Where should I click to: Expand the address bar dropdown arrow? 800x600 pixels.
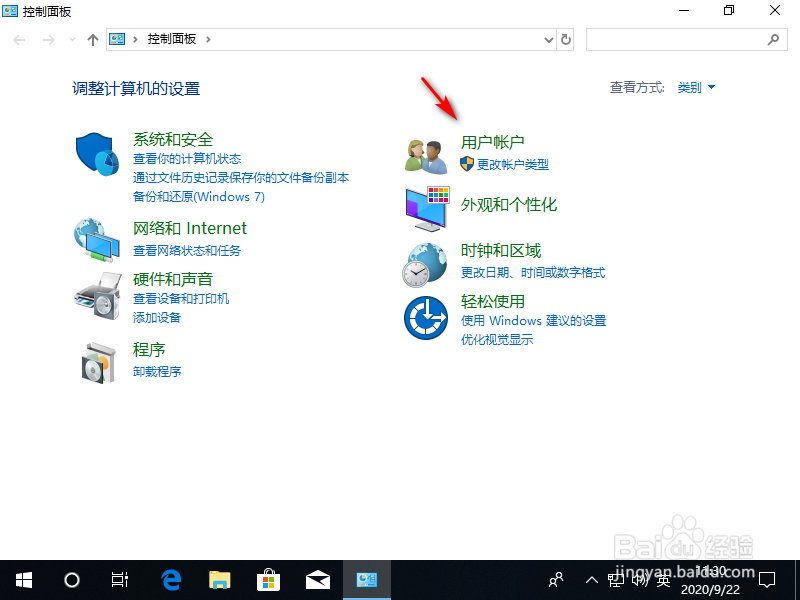point(549,39)
